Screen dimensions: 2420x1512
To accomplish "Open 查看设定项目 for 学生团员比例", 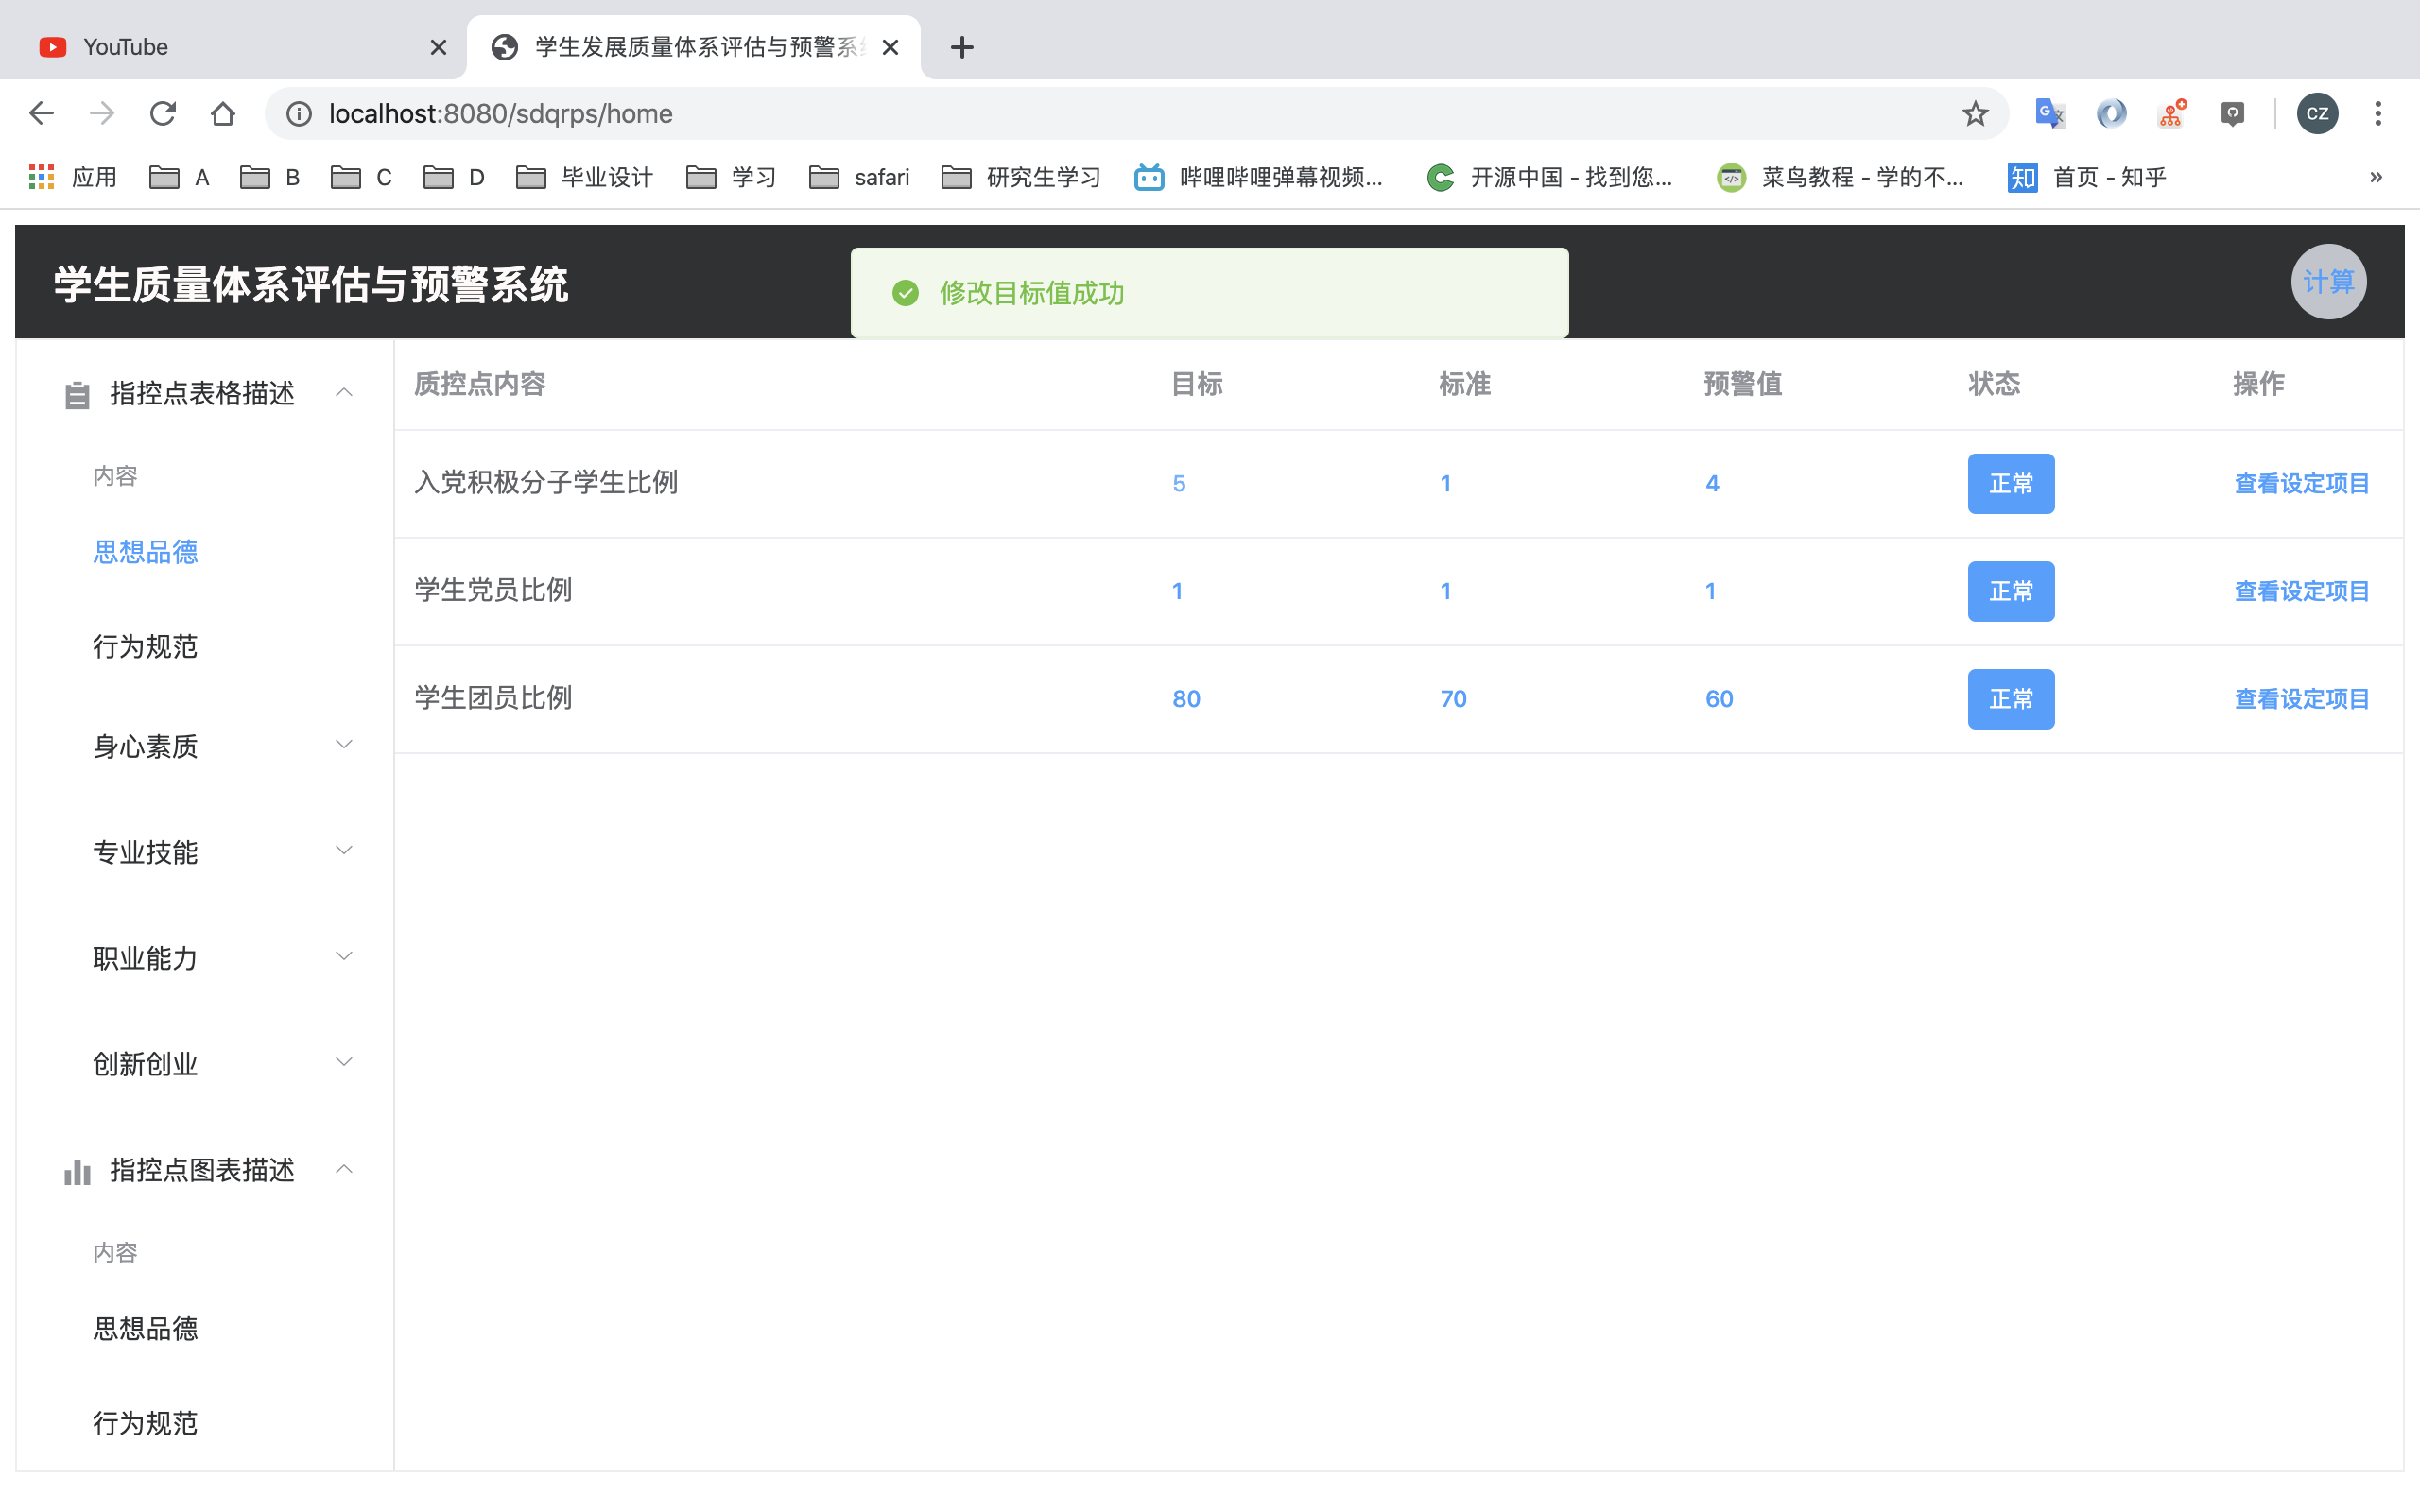I will (x=2301, y=699).
